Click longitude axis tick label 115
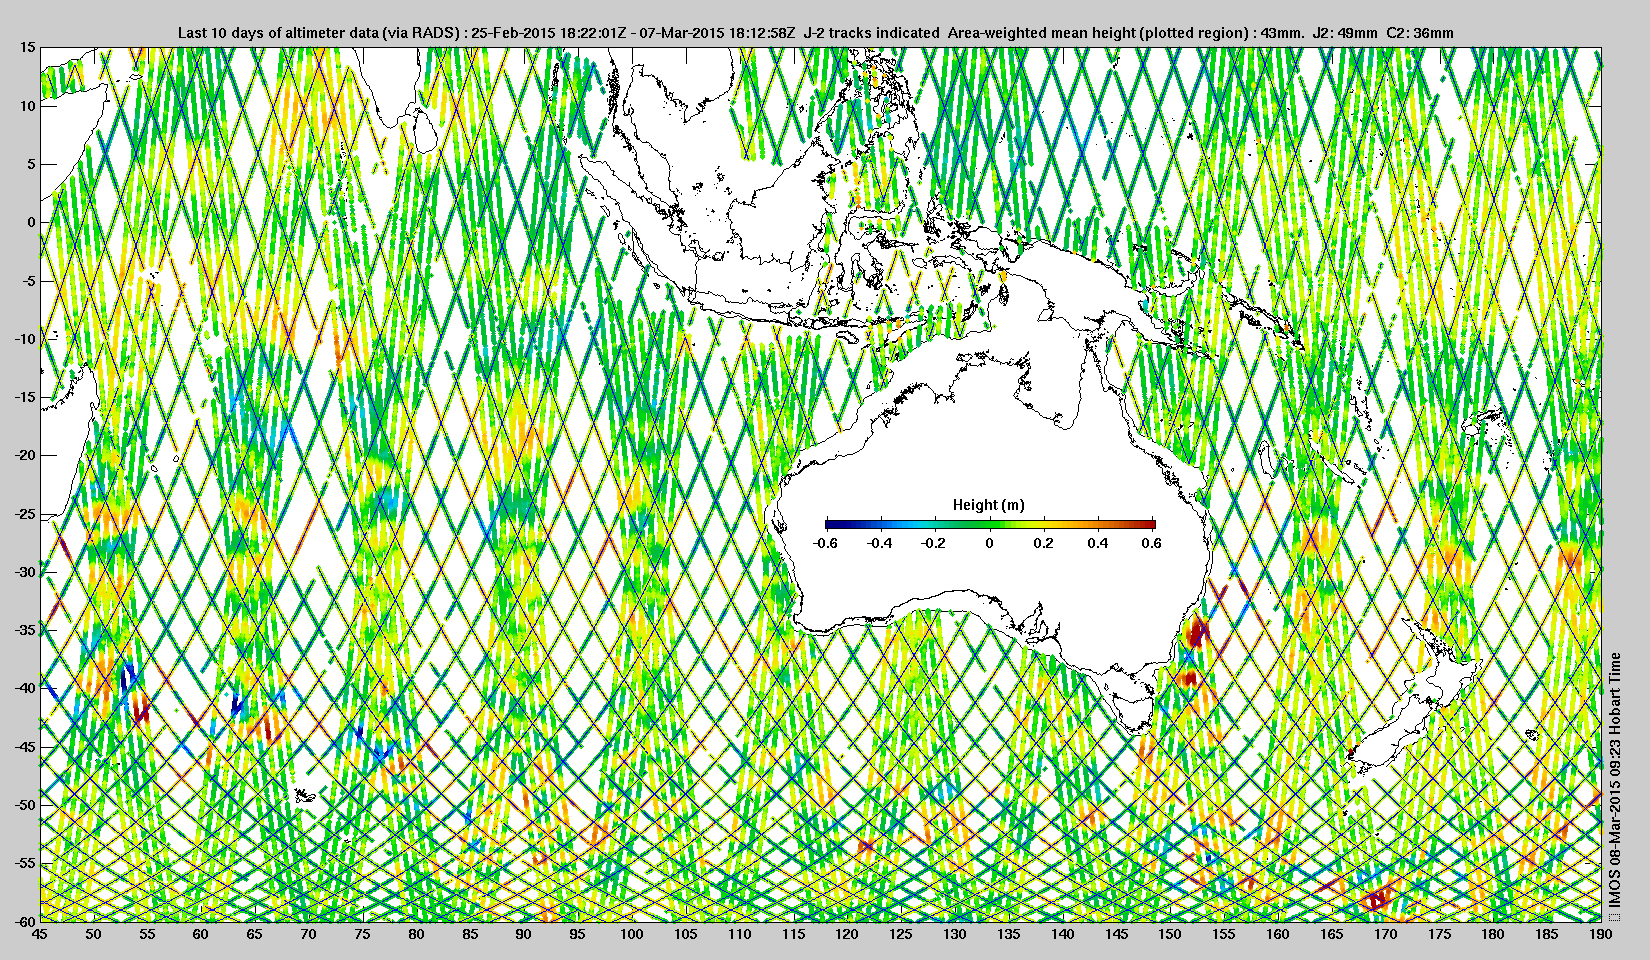The height and width of the screenshot is (960, 1650). [x=793, y=934]
